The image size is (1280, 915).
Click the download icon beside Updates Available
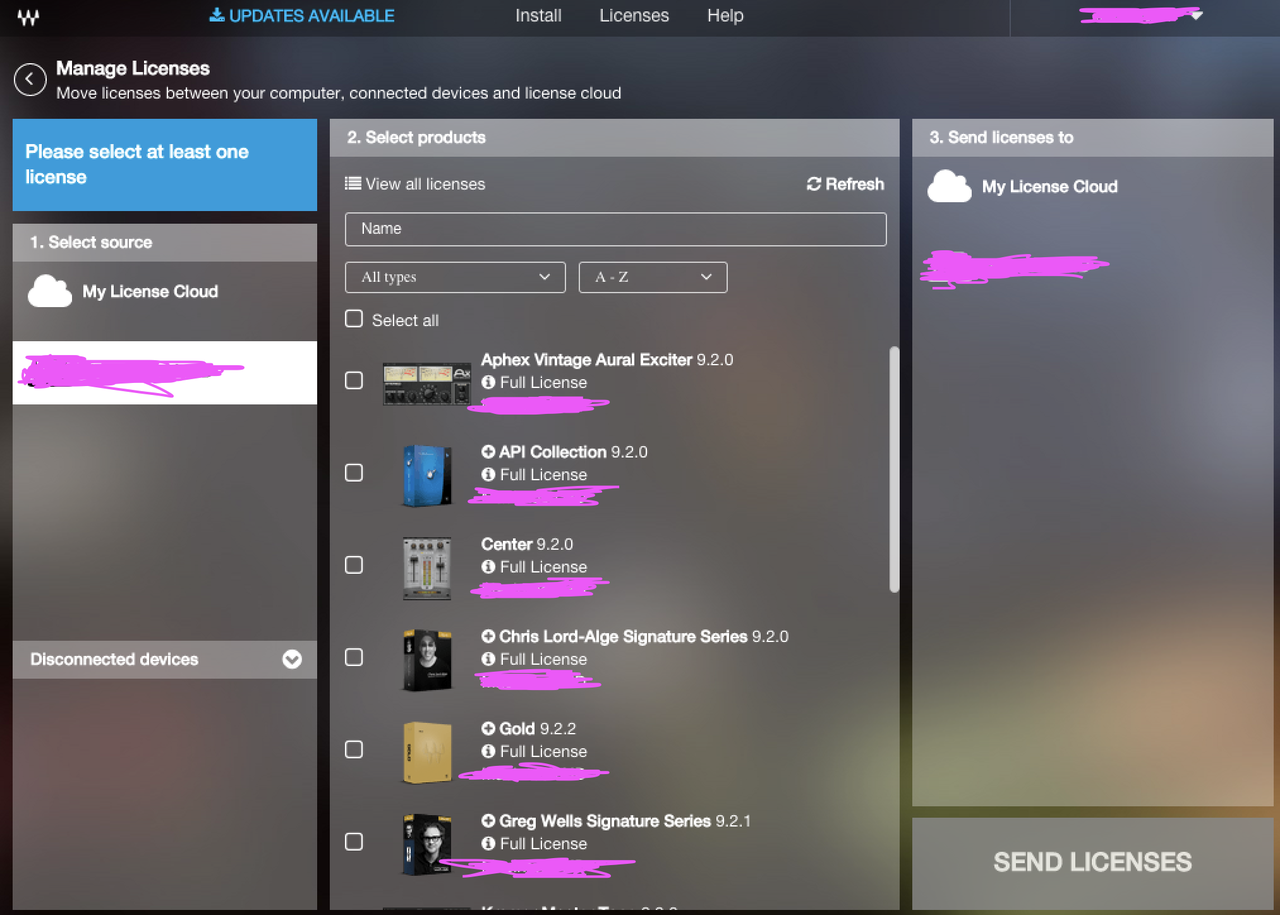point(217,15)
